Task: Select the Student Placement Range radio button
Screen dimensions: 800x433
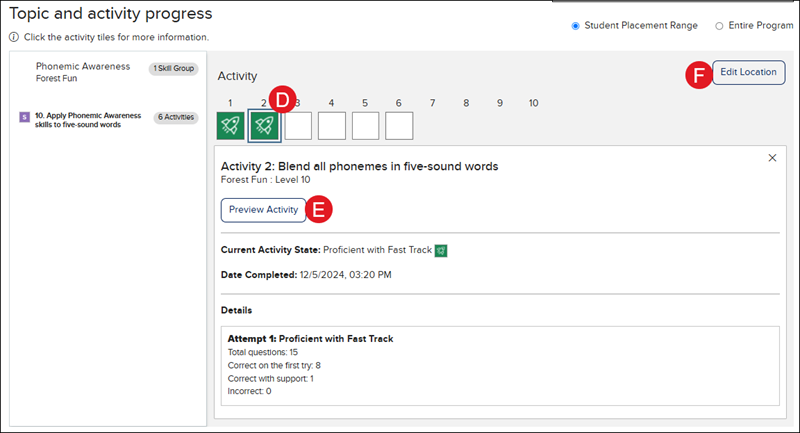Action: click(576, 26)
